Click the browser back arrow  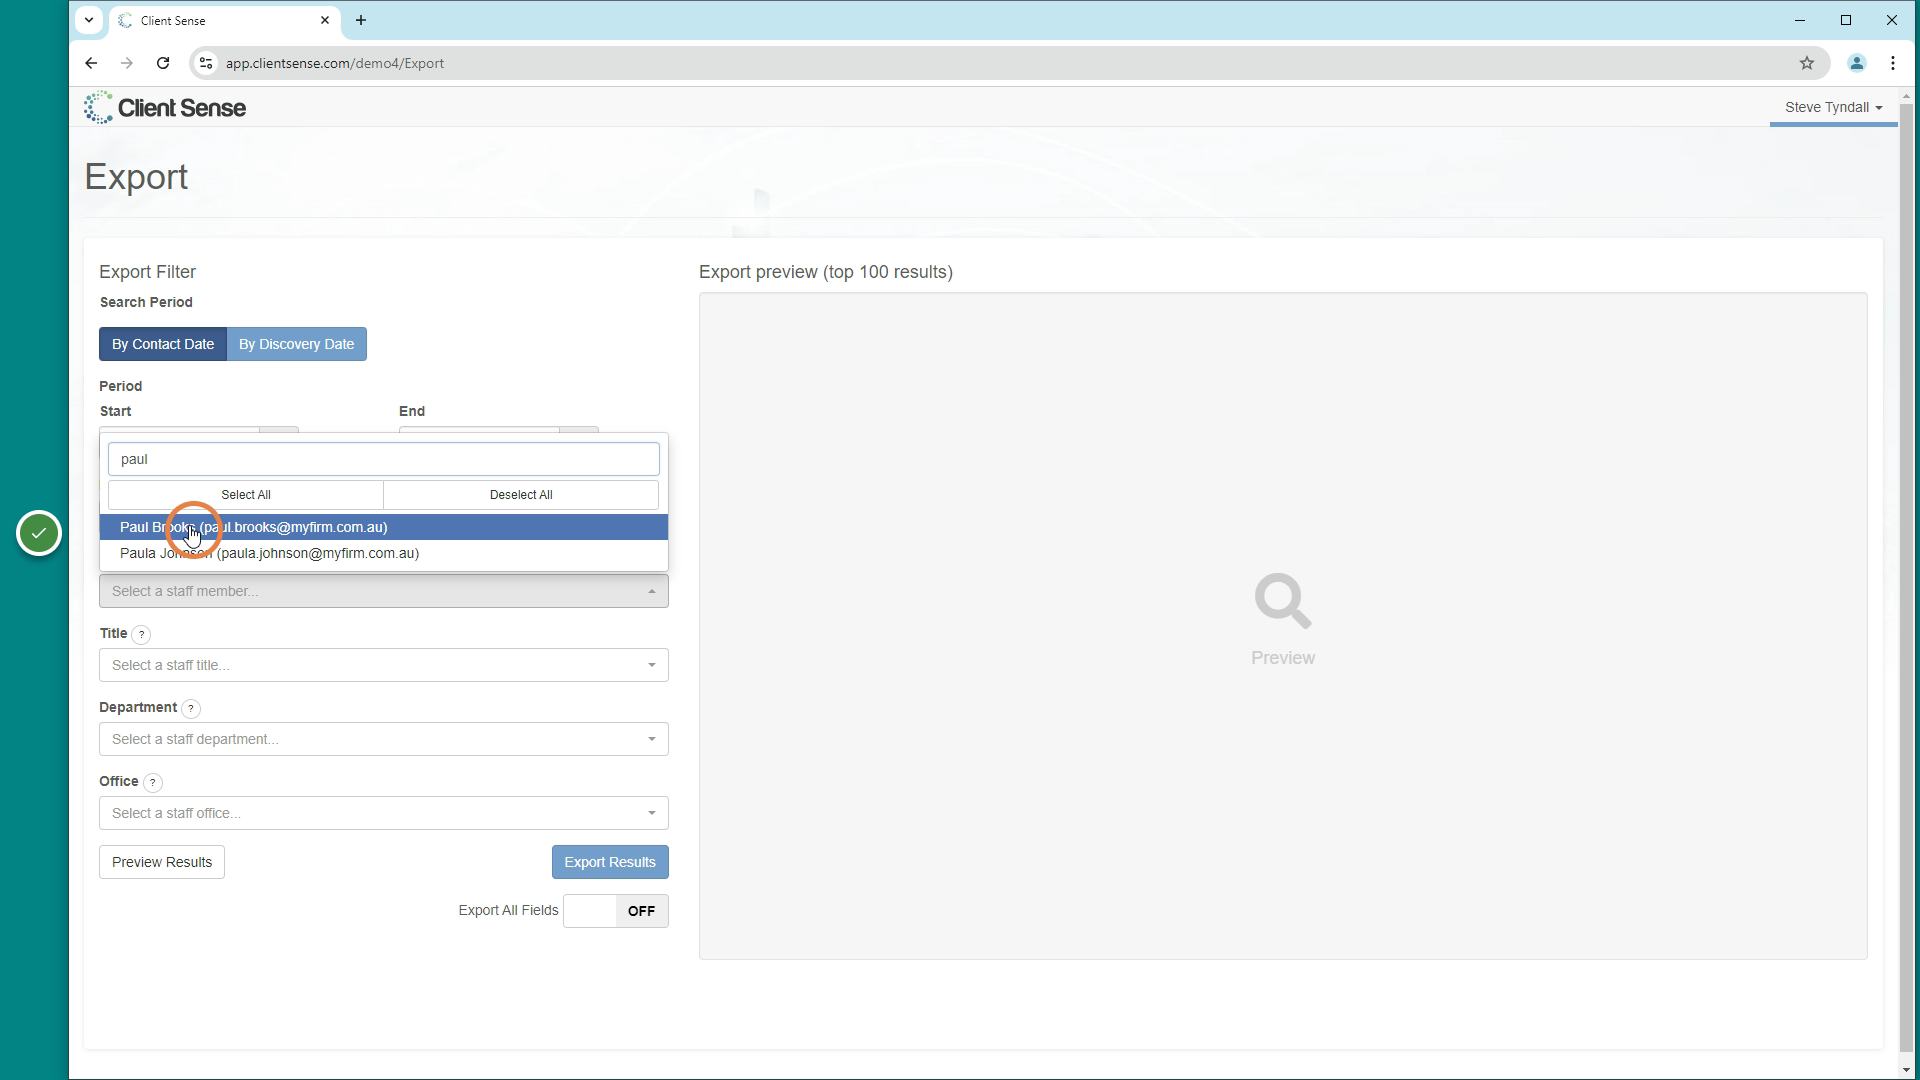click(x=91, y=63)
